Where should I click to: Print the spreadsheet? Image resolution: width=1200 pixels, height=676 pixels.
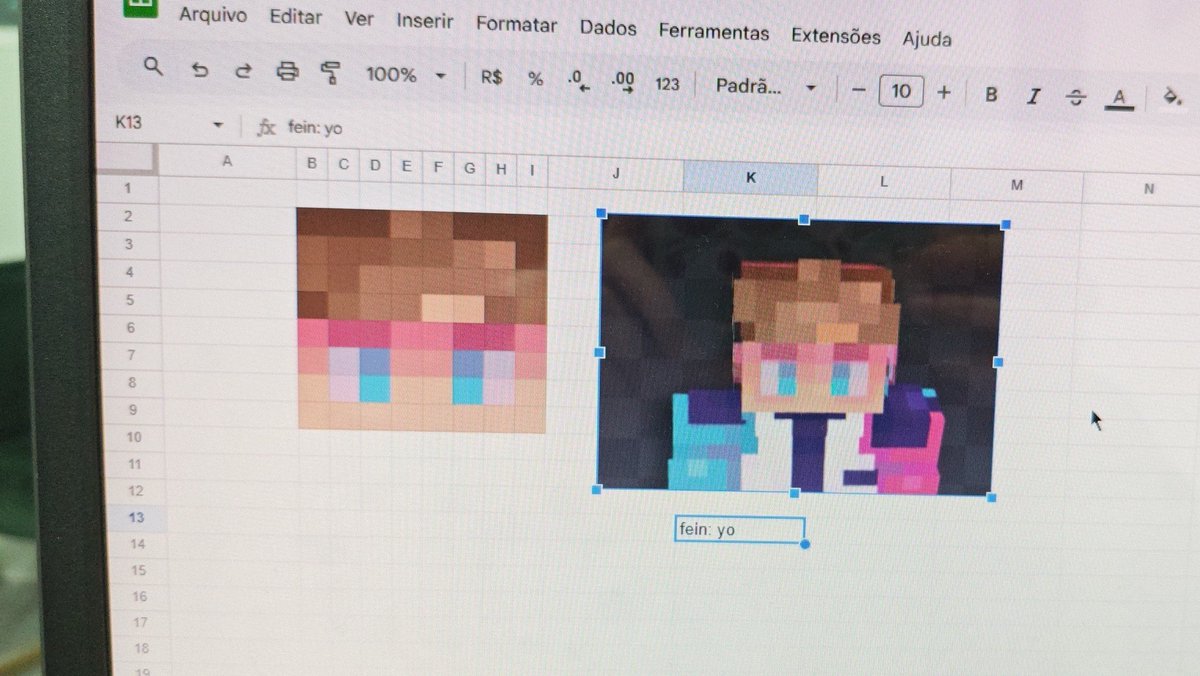click(x=288, y=71)
